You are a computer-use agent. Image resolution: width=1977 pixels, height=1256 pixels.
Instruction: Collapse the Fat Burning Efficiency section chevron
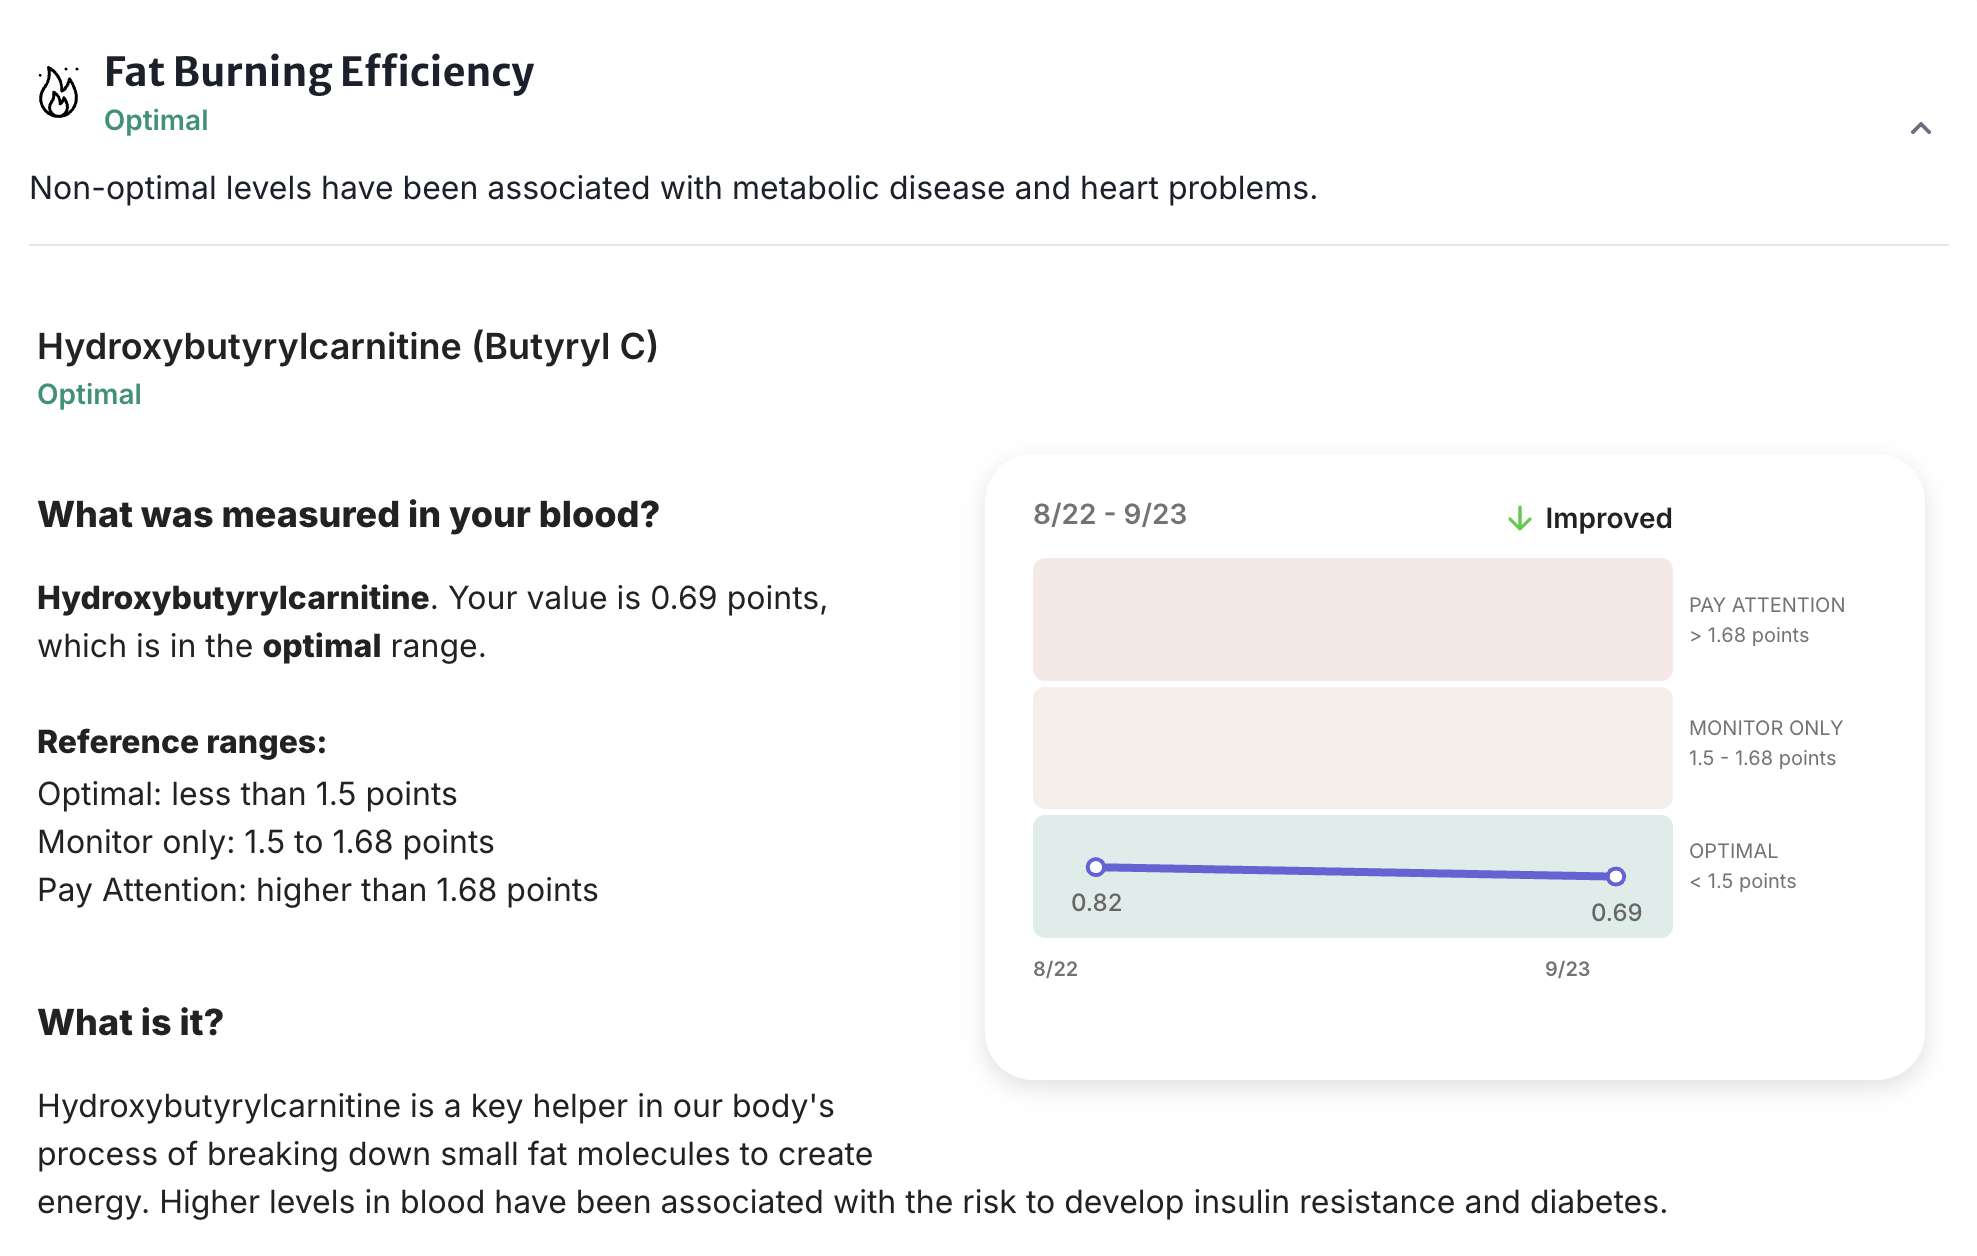tap(1920, 128)
